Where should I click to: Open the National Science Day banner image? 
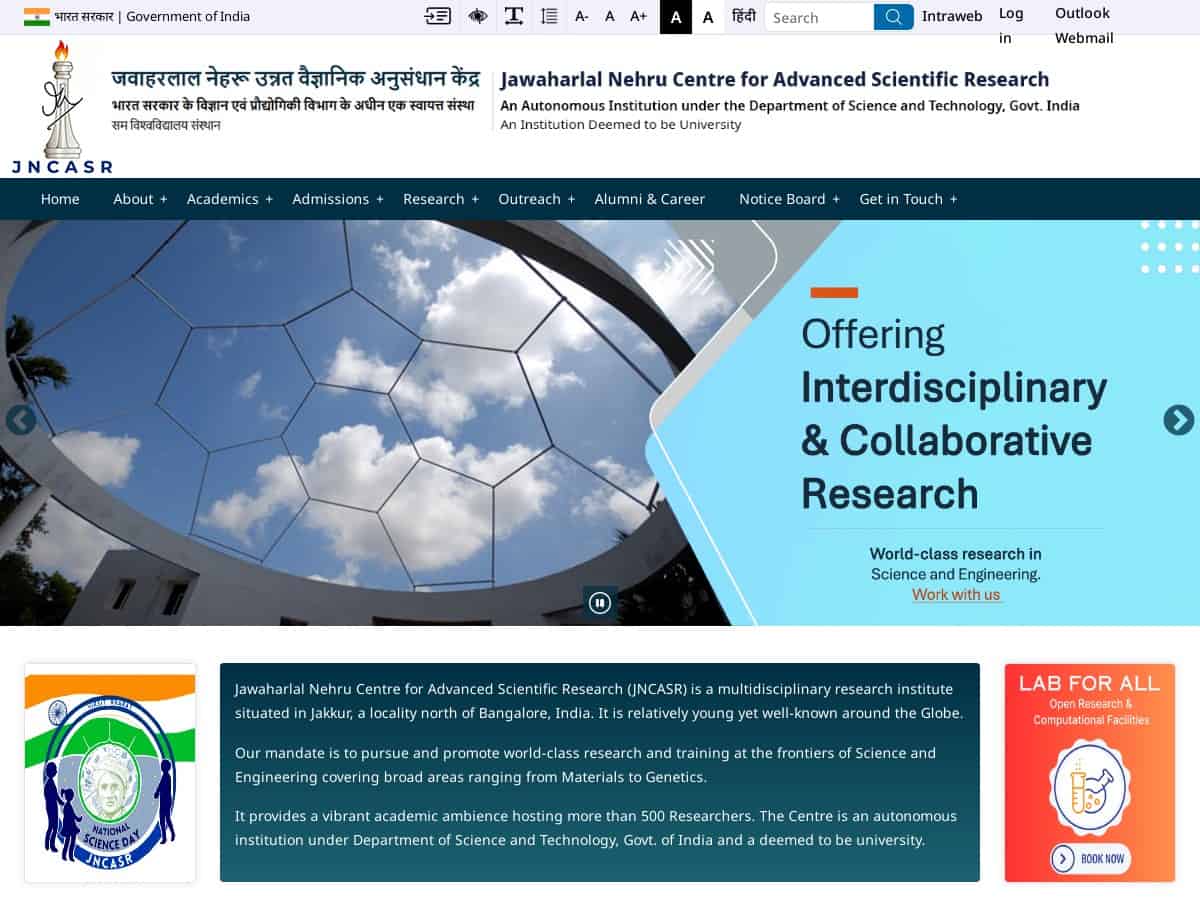(x=110, y=773)
